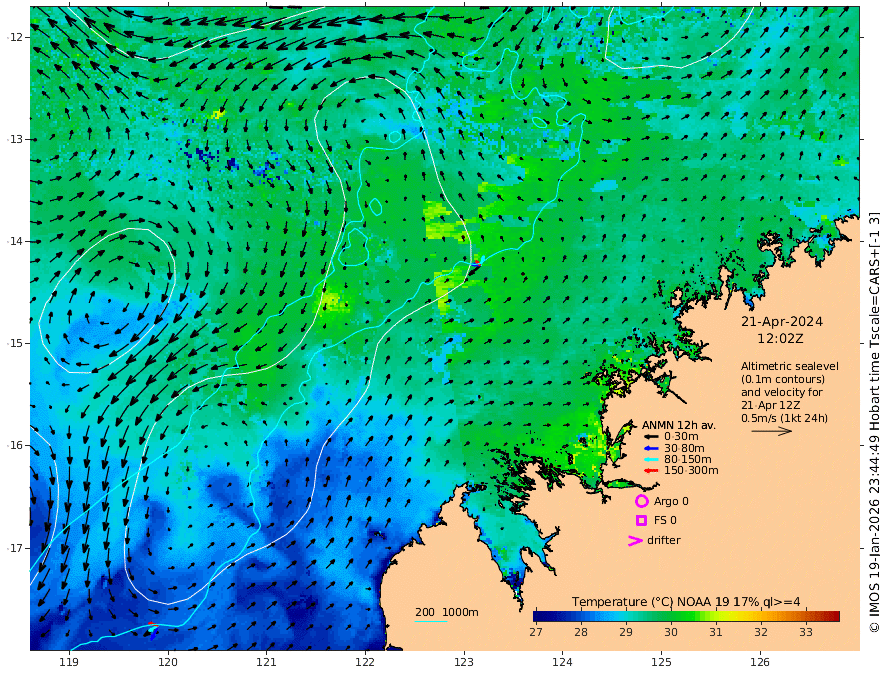Click the 'Altimetric sealevel' description text
Image resolution: width=880 pixels, height=680 pixels.
790,366
